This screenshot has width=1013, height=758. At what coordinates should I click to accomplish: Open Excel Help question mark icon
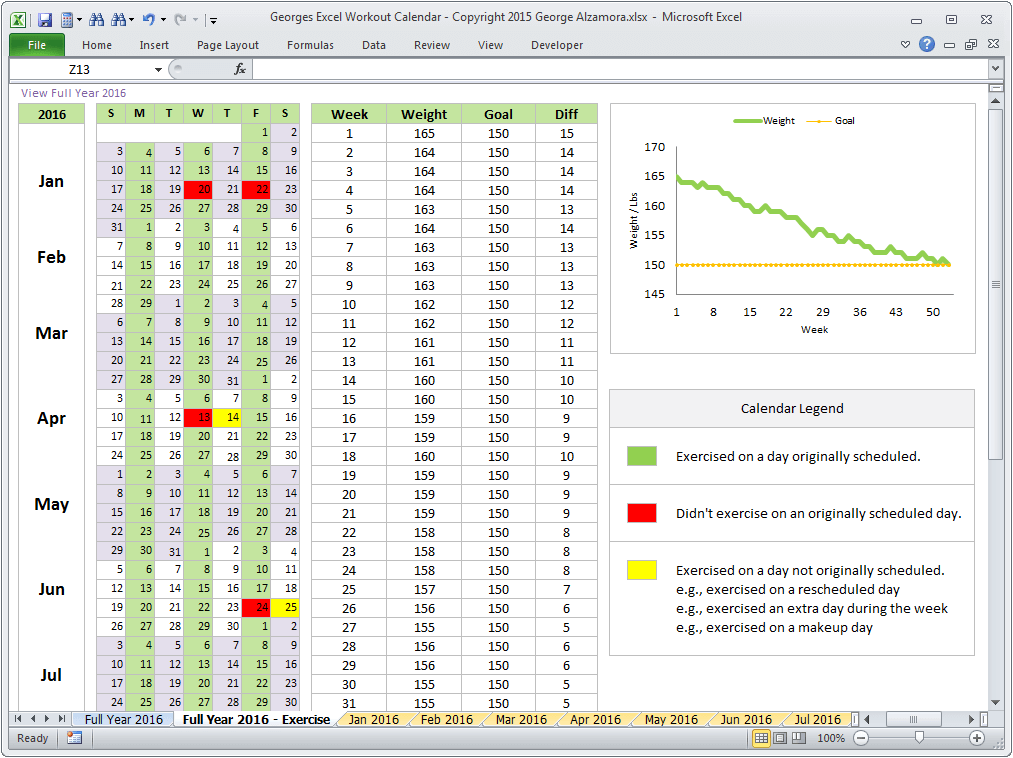[x=926, y=44]
